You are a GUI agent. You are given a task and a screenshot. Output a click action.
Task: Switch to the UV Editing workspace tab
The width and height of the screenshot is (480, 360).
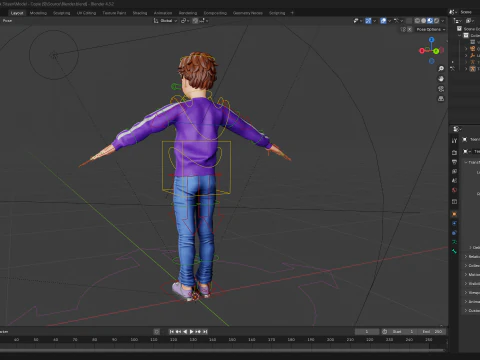point(86,13)
